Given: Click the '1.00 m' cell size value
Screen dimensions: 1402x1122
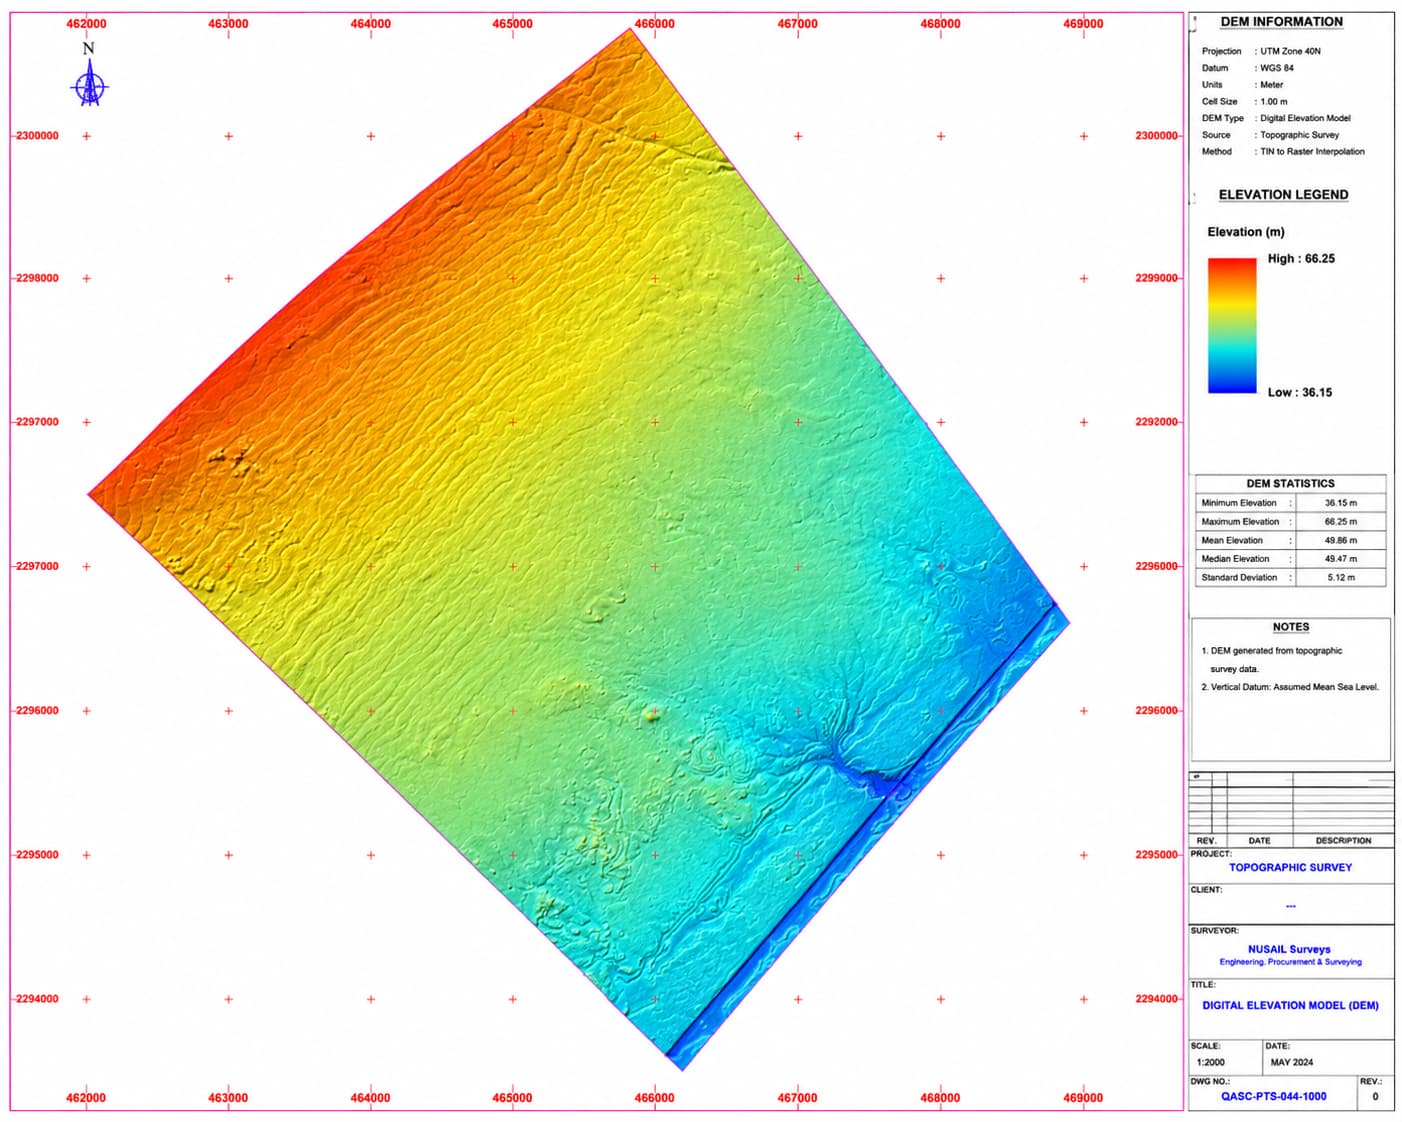Looking at the screenshot, I should click(1273, 102).
